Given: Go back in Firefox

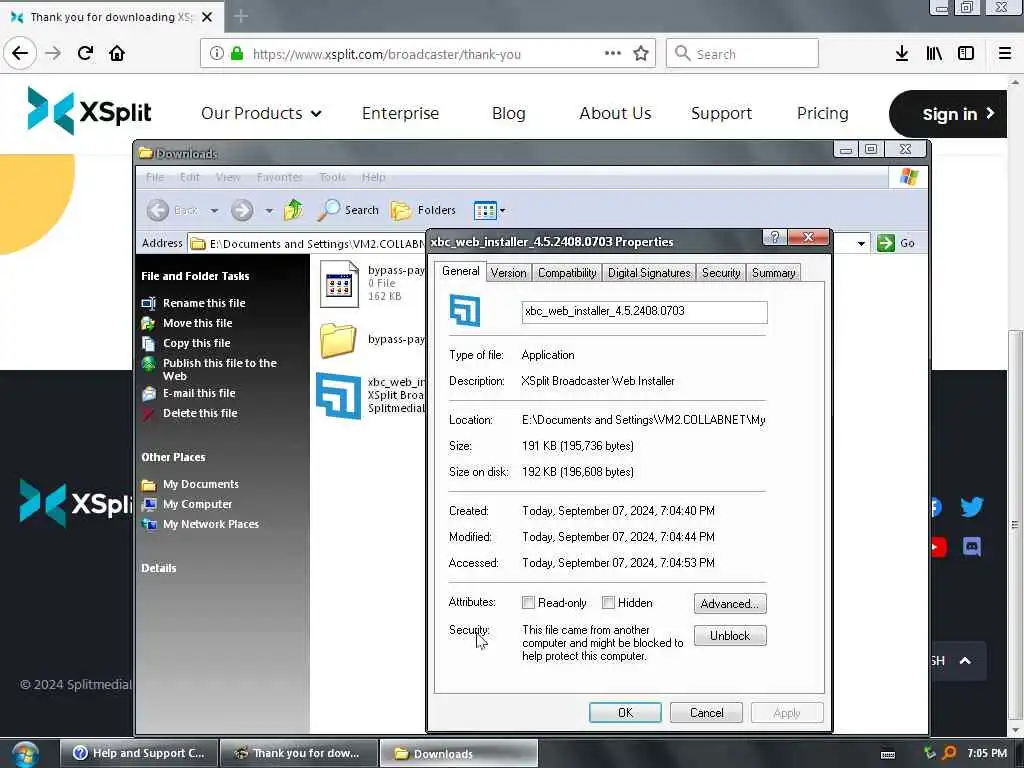Looking at the screenshot, I should click(x=20, y=54).
